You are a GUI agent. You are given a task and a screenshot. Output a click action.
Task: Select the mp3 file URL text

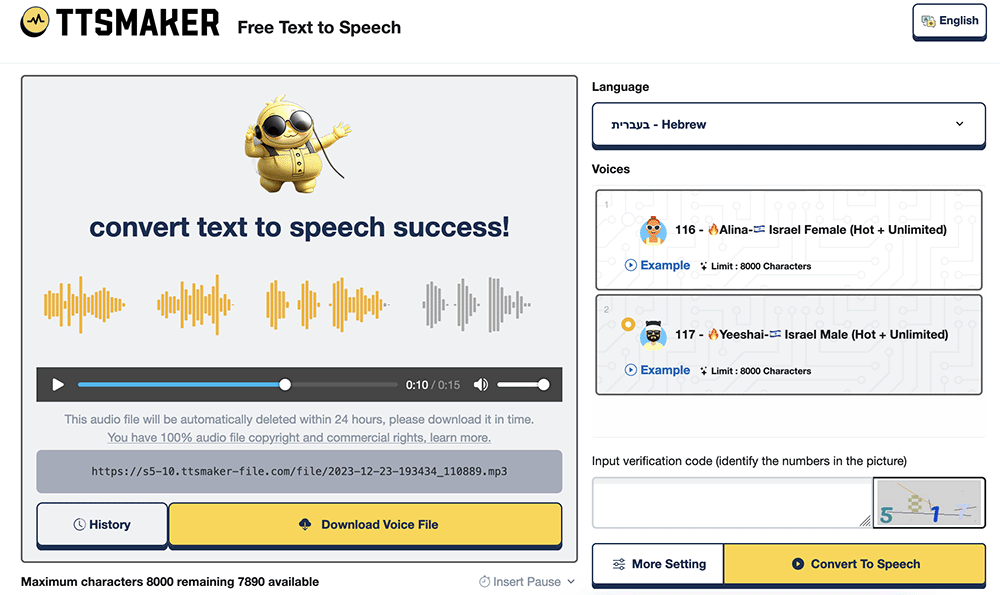click(x=299, y=471)
